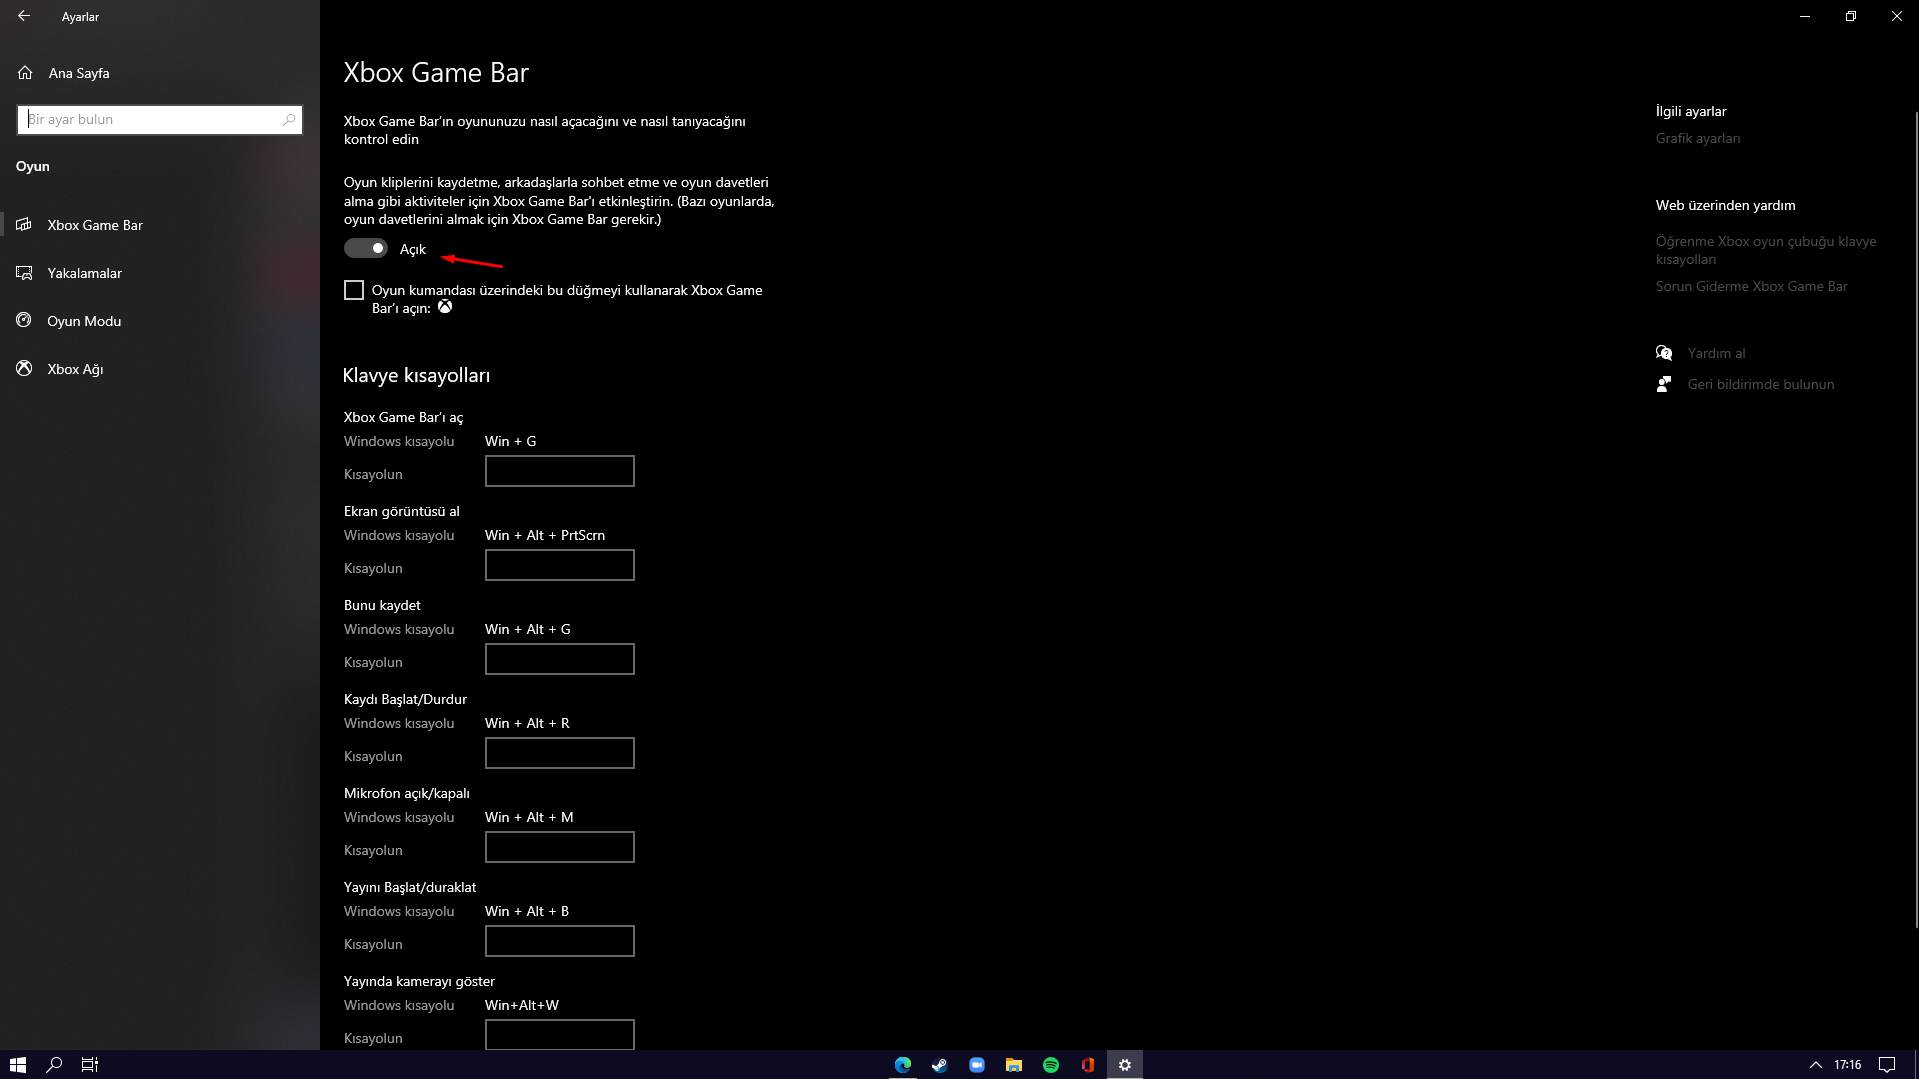Screen dimensions: 1919x1079
Task: Open File Explorer from taskbar
Action: point(1014,1065)
